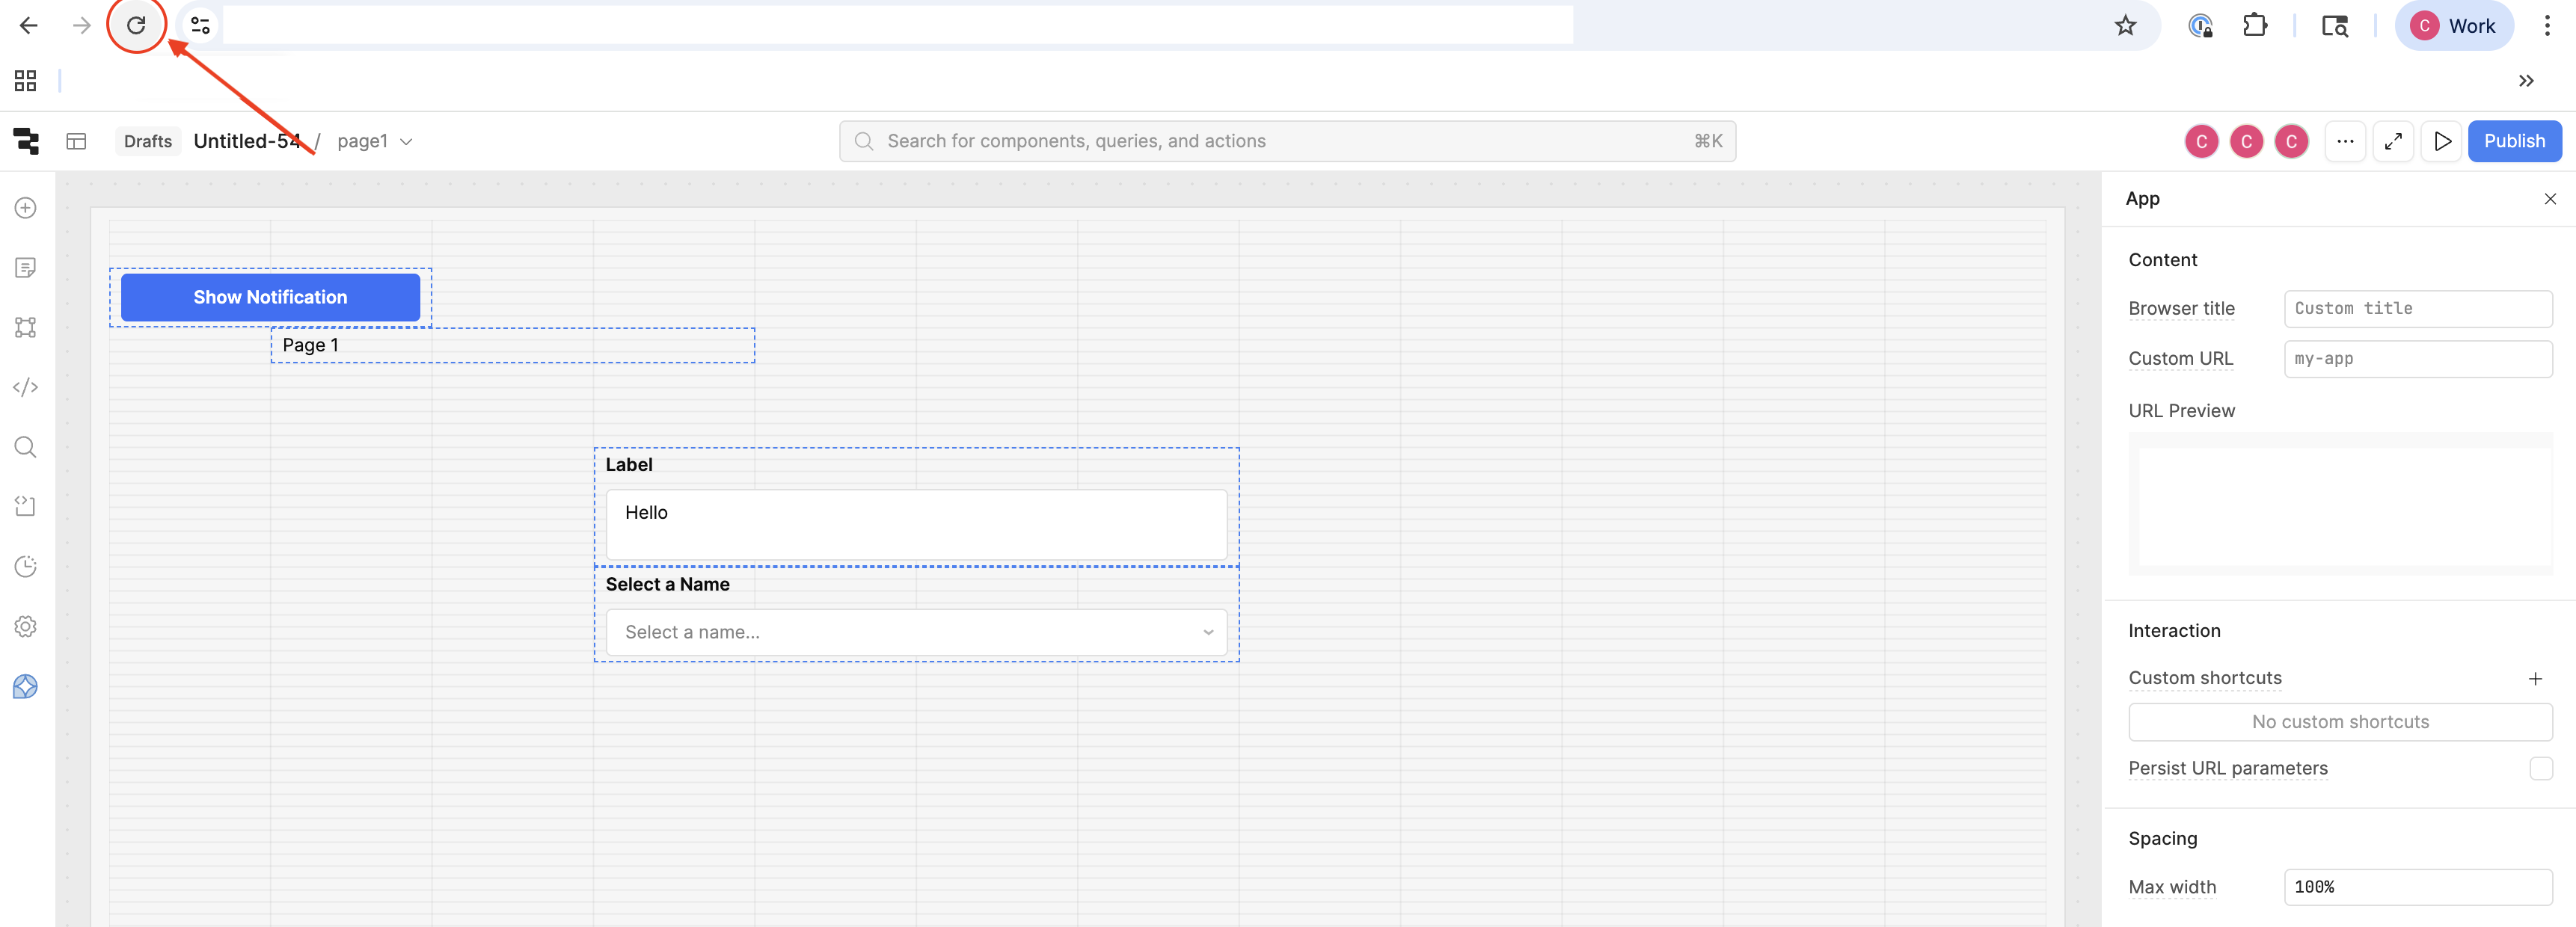Add a custom shortcut with plus icon

point(2535,679)
